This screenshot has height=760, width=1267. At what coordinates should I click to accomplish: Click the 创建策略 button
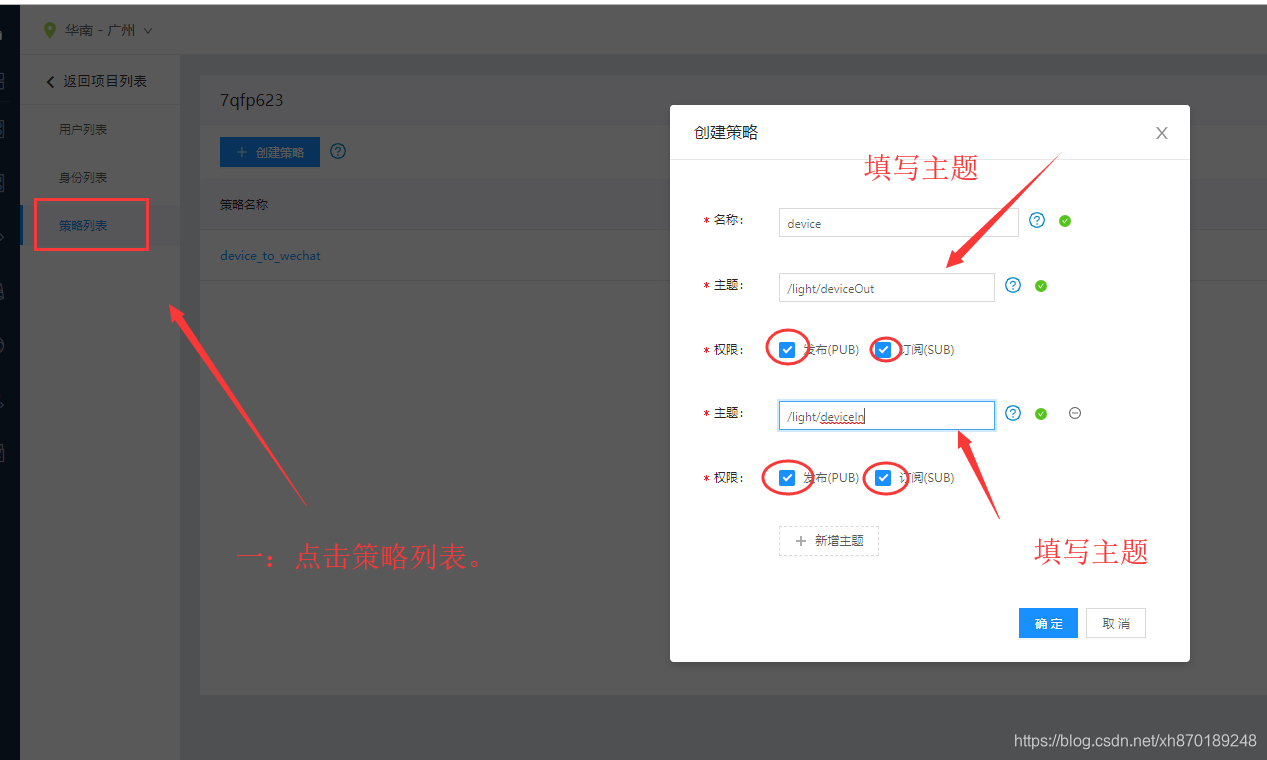pos(270,152)
